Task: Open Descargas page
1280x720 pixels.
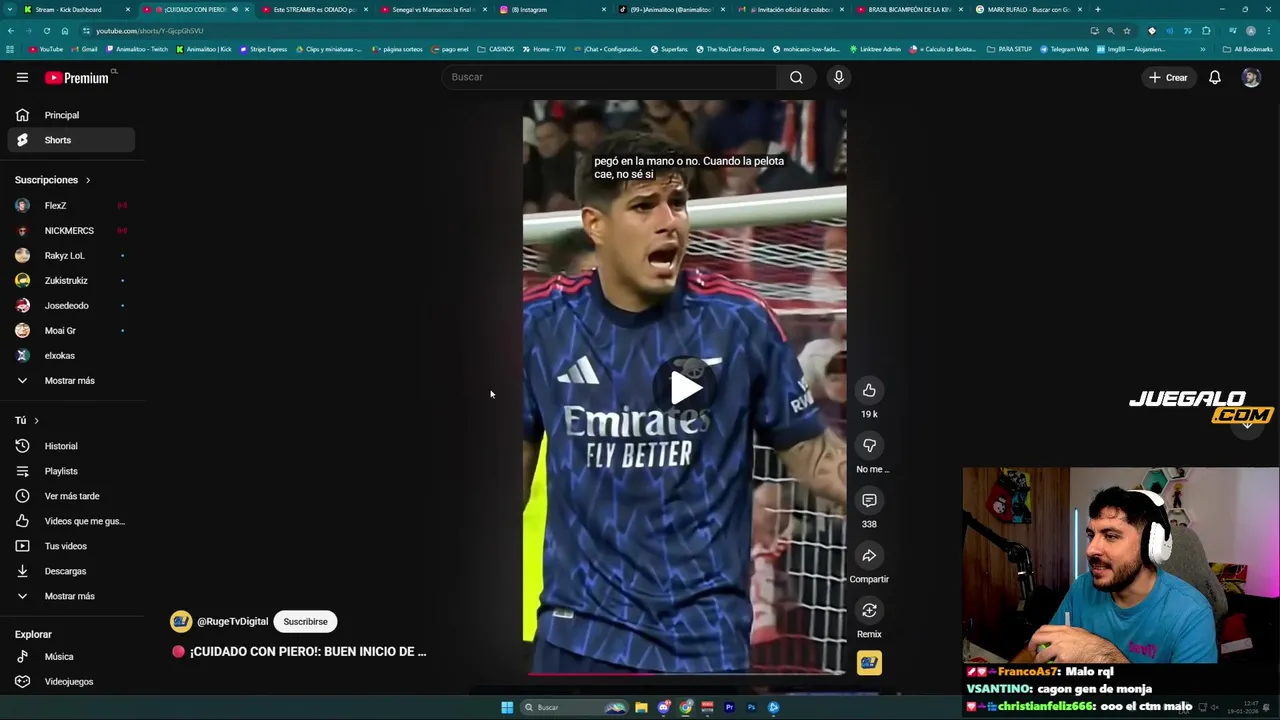Action: point(71,571)
